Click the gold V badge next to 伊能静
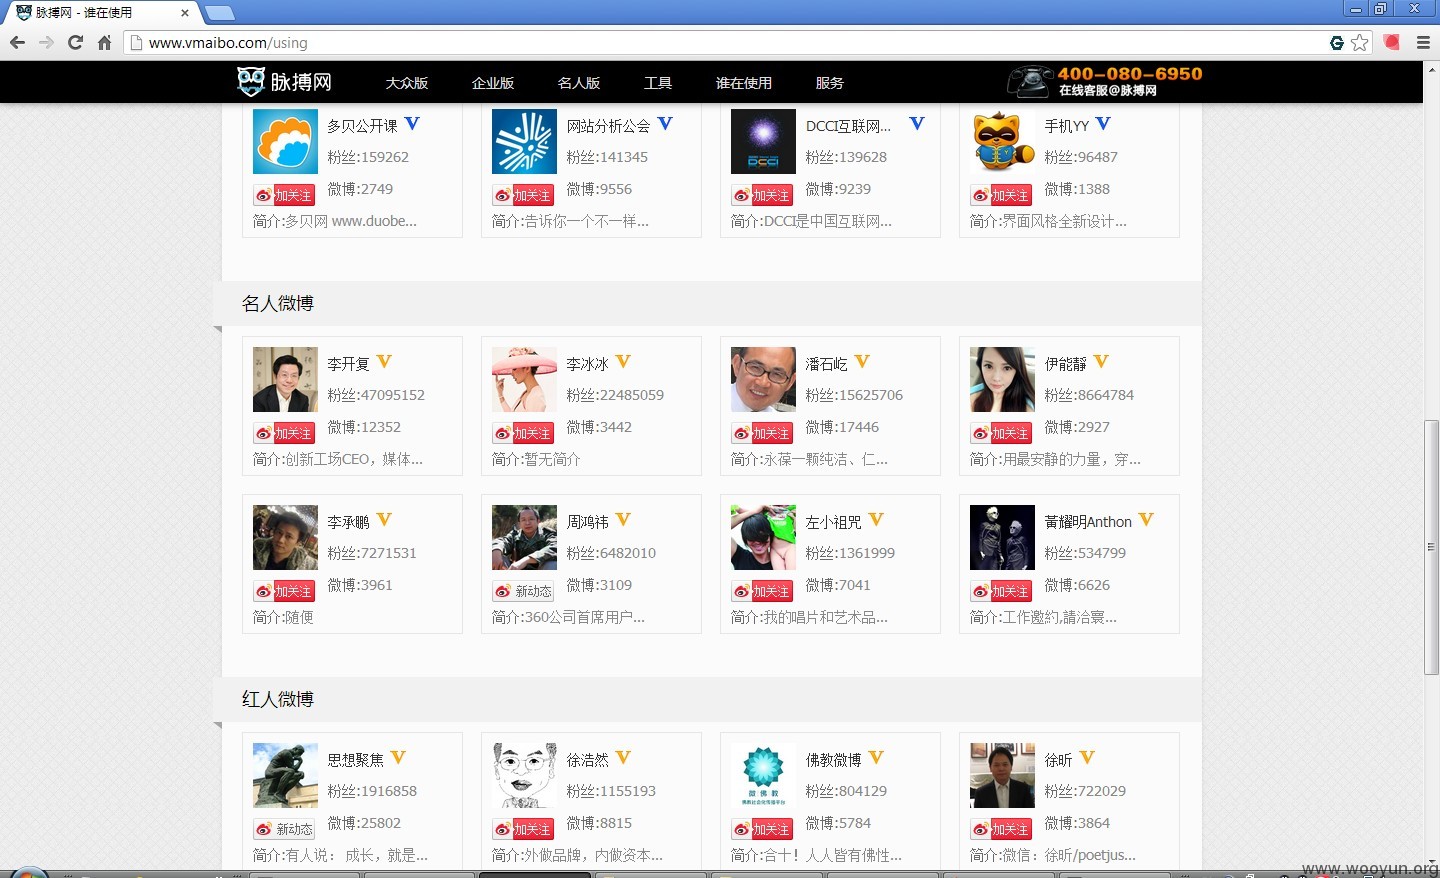1440x878 pixels. pyautogui.click(x=1101, y=362)
